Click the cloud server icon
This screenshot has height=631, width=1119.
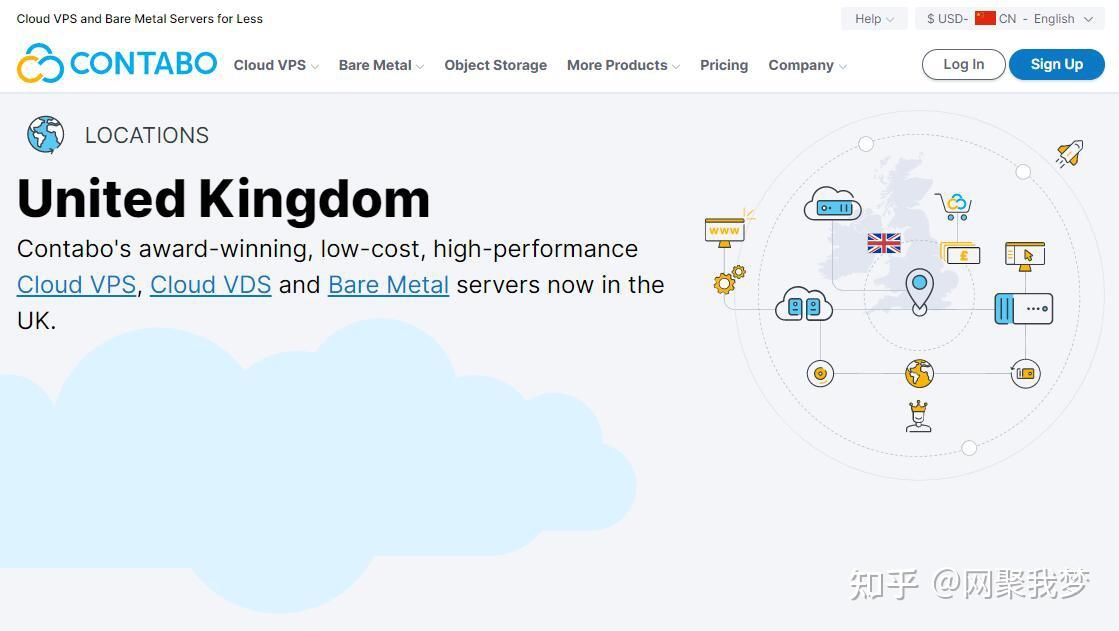click(x=832, y=203)
